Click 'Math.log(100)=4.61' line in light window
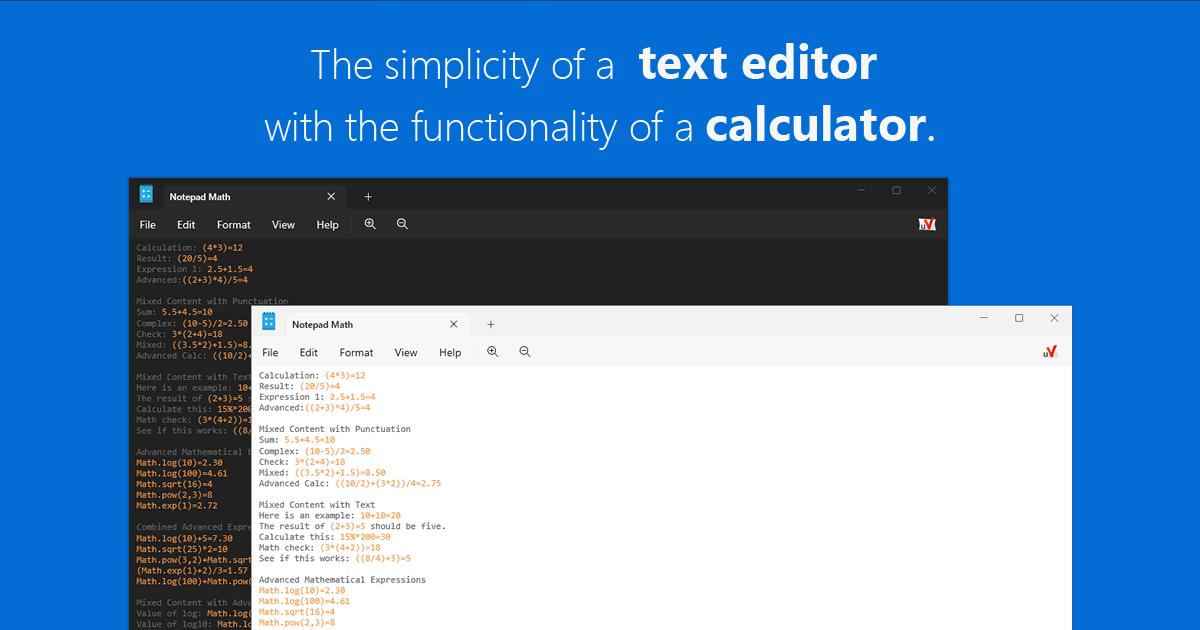This screenshot has height=630, width=1200. coord(305,602)
